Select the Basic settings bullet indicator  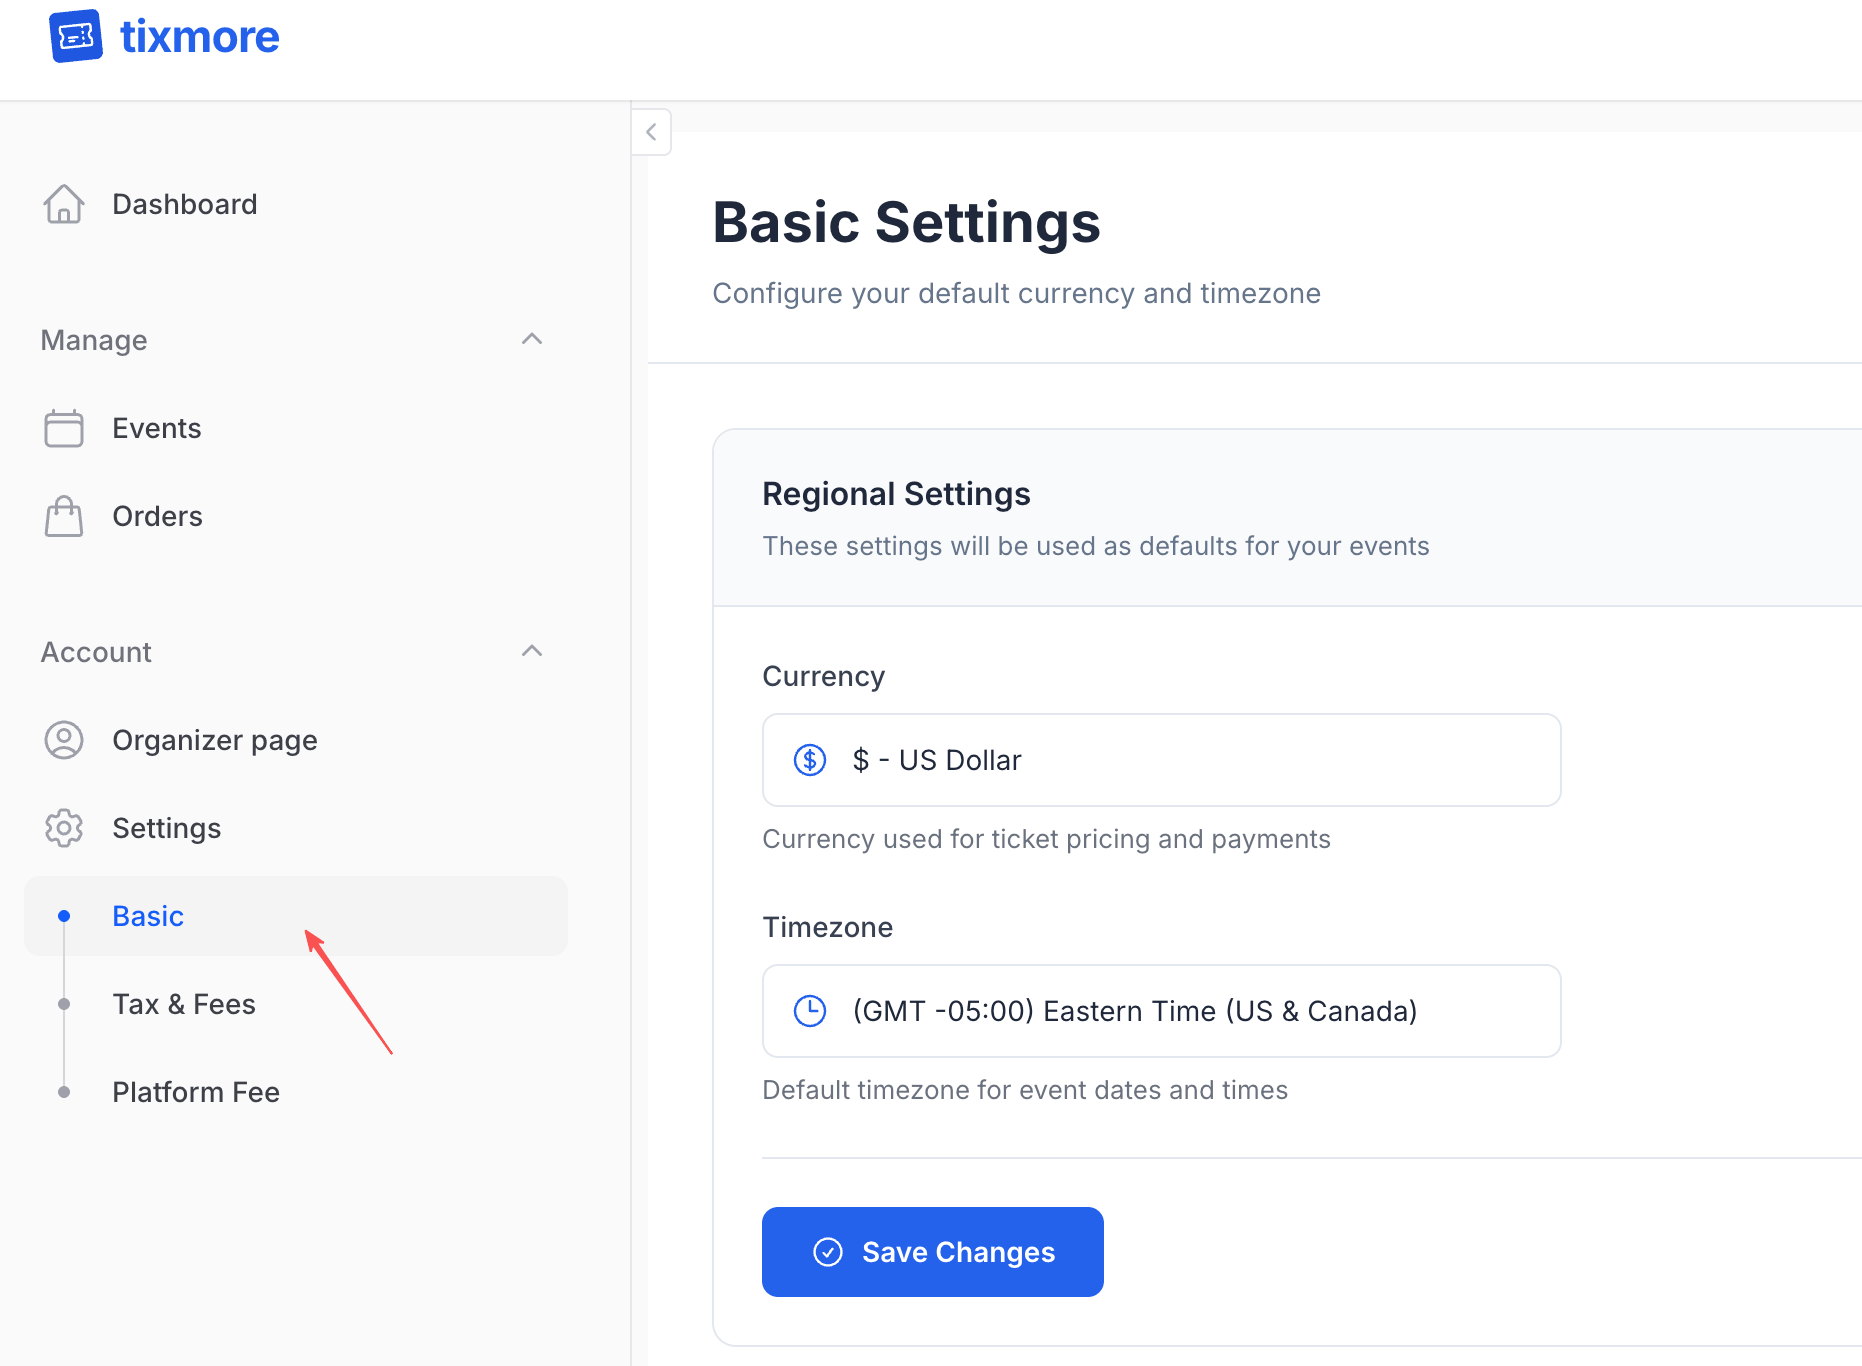65,915
